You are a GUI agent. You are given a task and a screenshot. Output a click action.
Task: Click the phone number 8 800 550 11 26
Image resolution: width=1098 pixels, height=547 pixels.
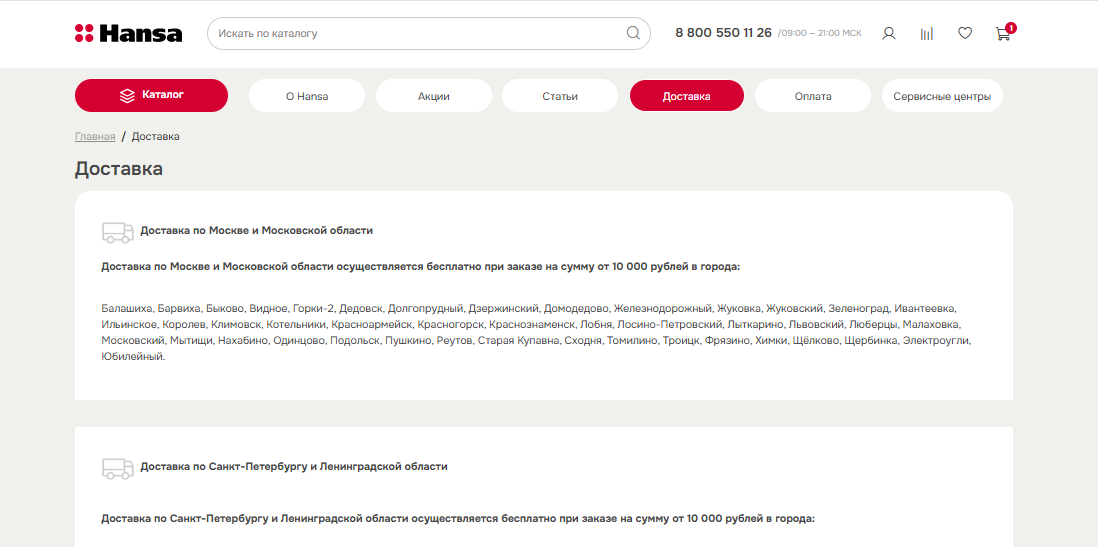[723, 33]
